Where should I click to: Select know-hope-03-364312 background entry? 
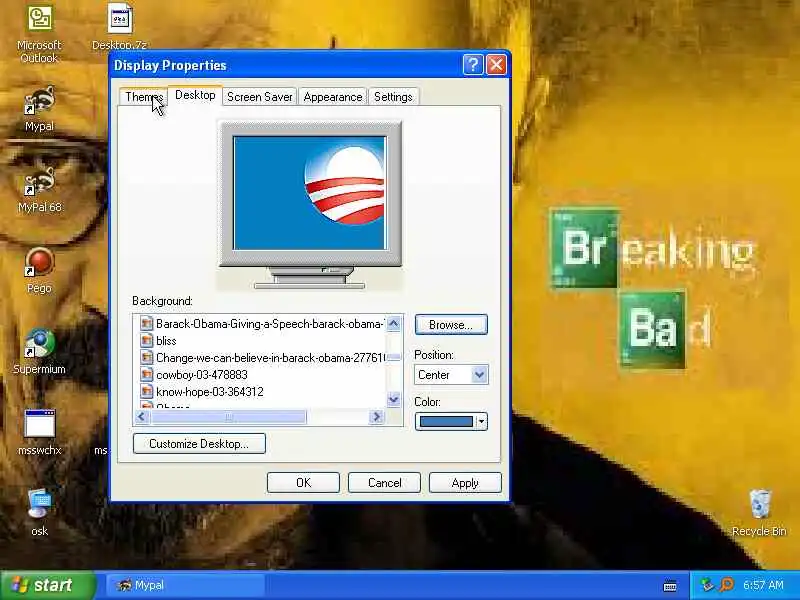coord(210,391)
